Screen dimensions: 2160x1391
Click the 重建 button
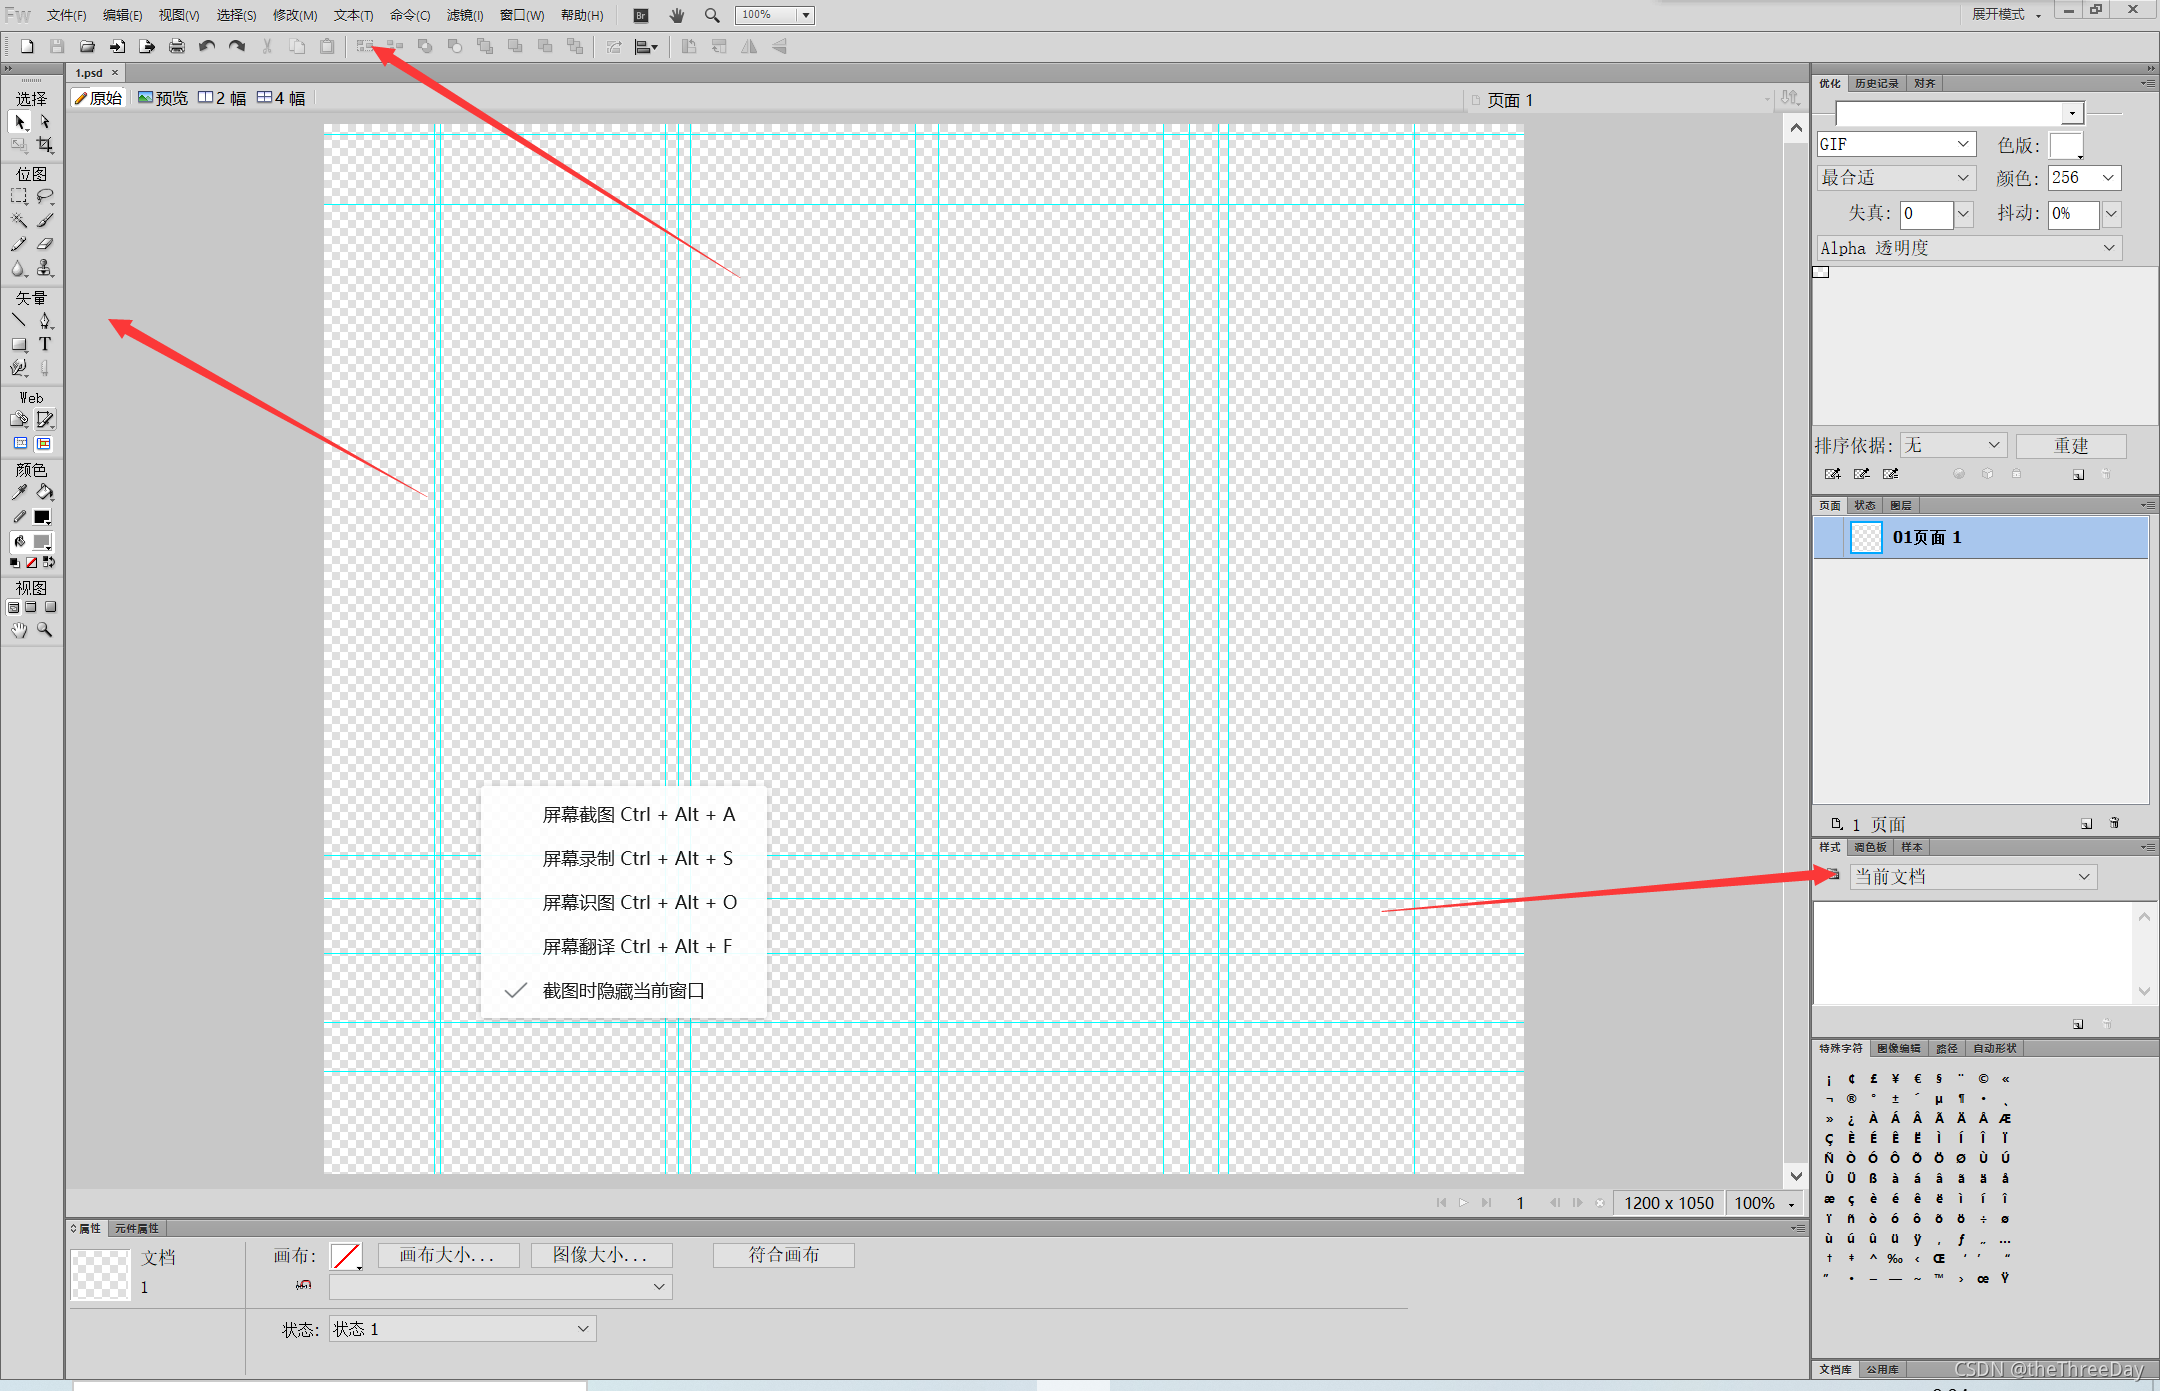click(2071, 445)
